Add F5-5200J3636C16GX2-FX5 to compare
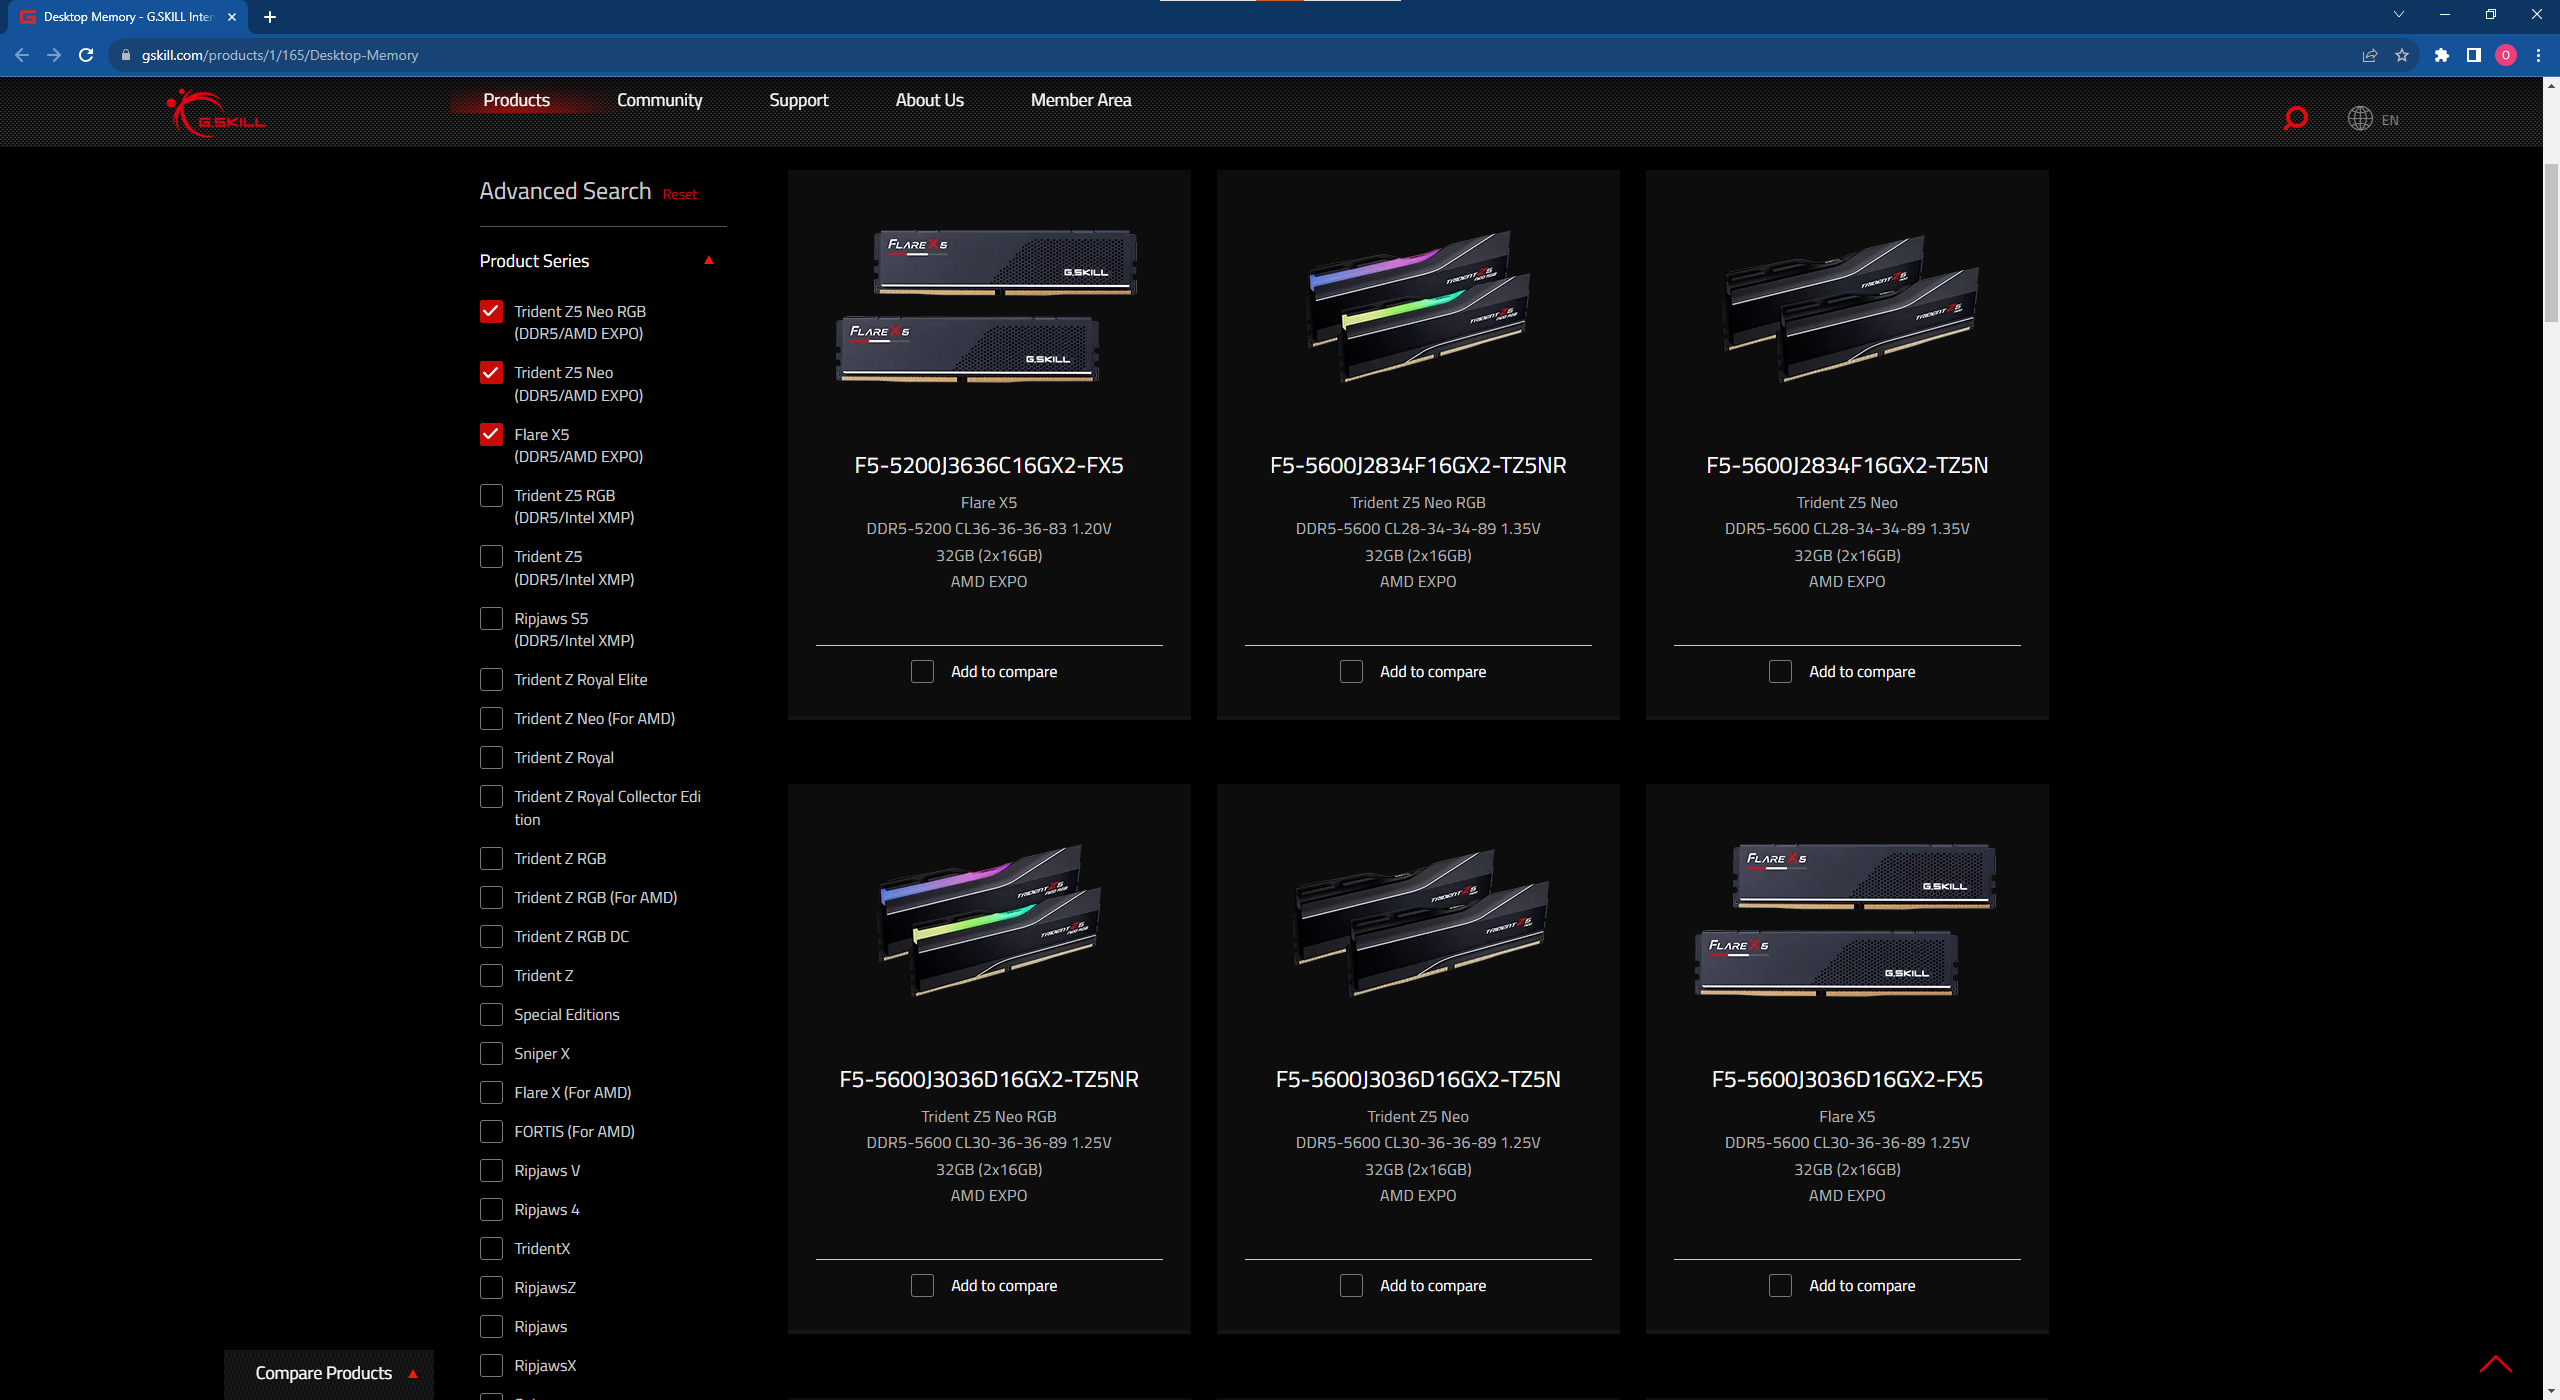This screenshot has height=1400, width=2560. point(922,672)
